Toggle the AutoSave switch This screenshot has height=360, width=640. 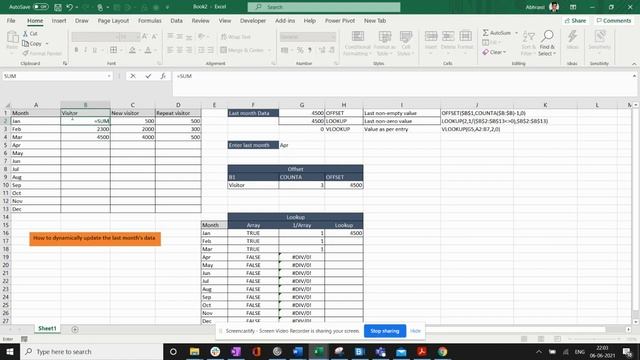pyautogui.click(x=40, y=7)
